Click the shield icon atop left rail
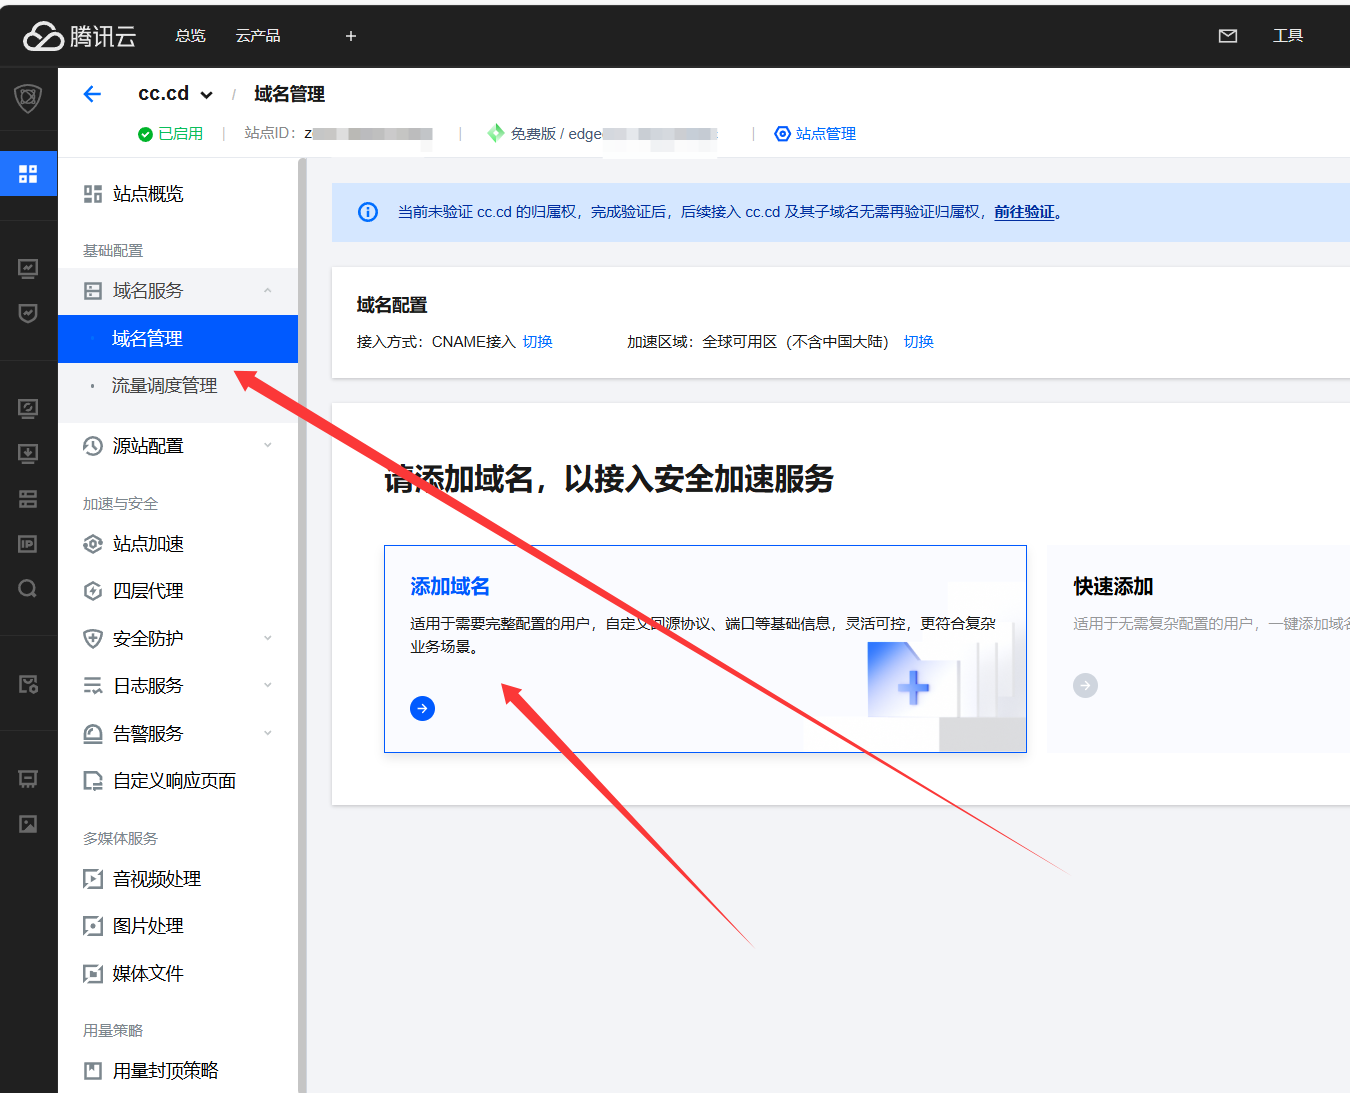This screenshot has width=1350, height=1093. click(28, 98)
